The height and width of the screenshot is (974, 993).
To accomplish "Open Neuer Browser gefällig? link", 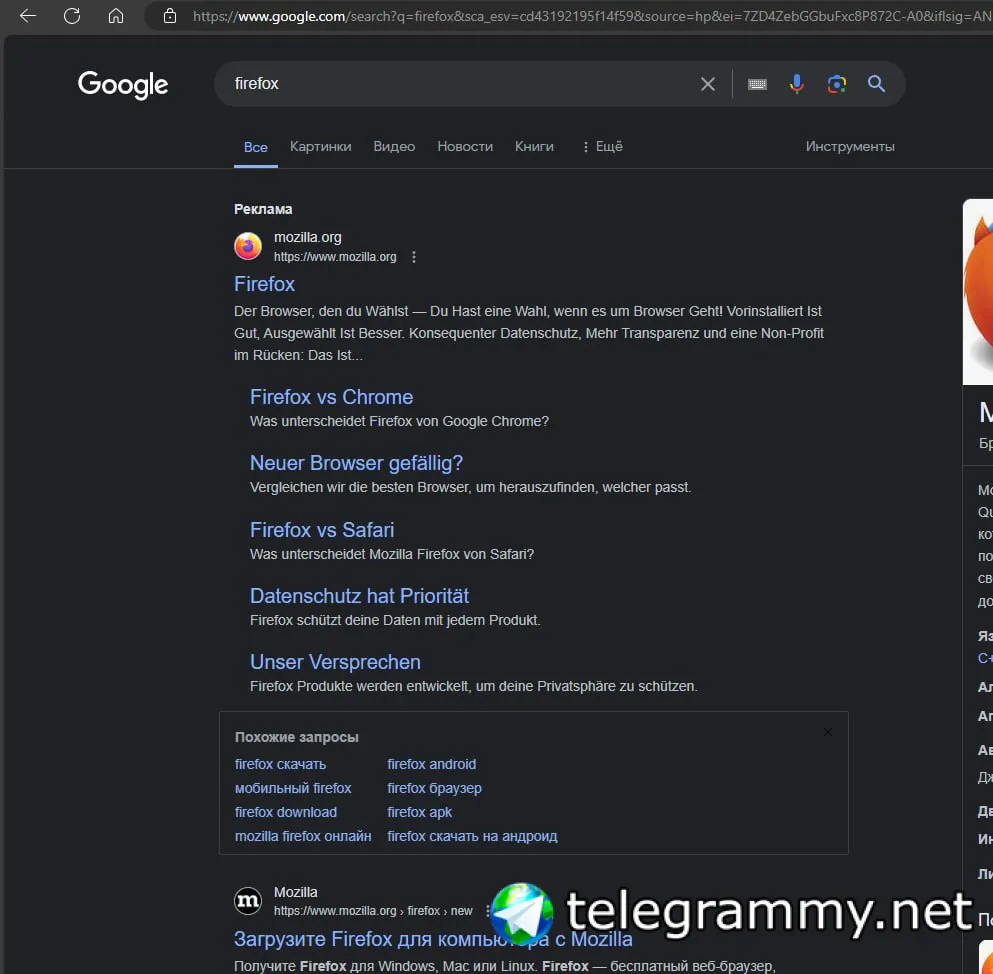I will (357, 463).
